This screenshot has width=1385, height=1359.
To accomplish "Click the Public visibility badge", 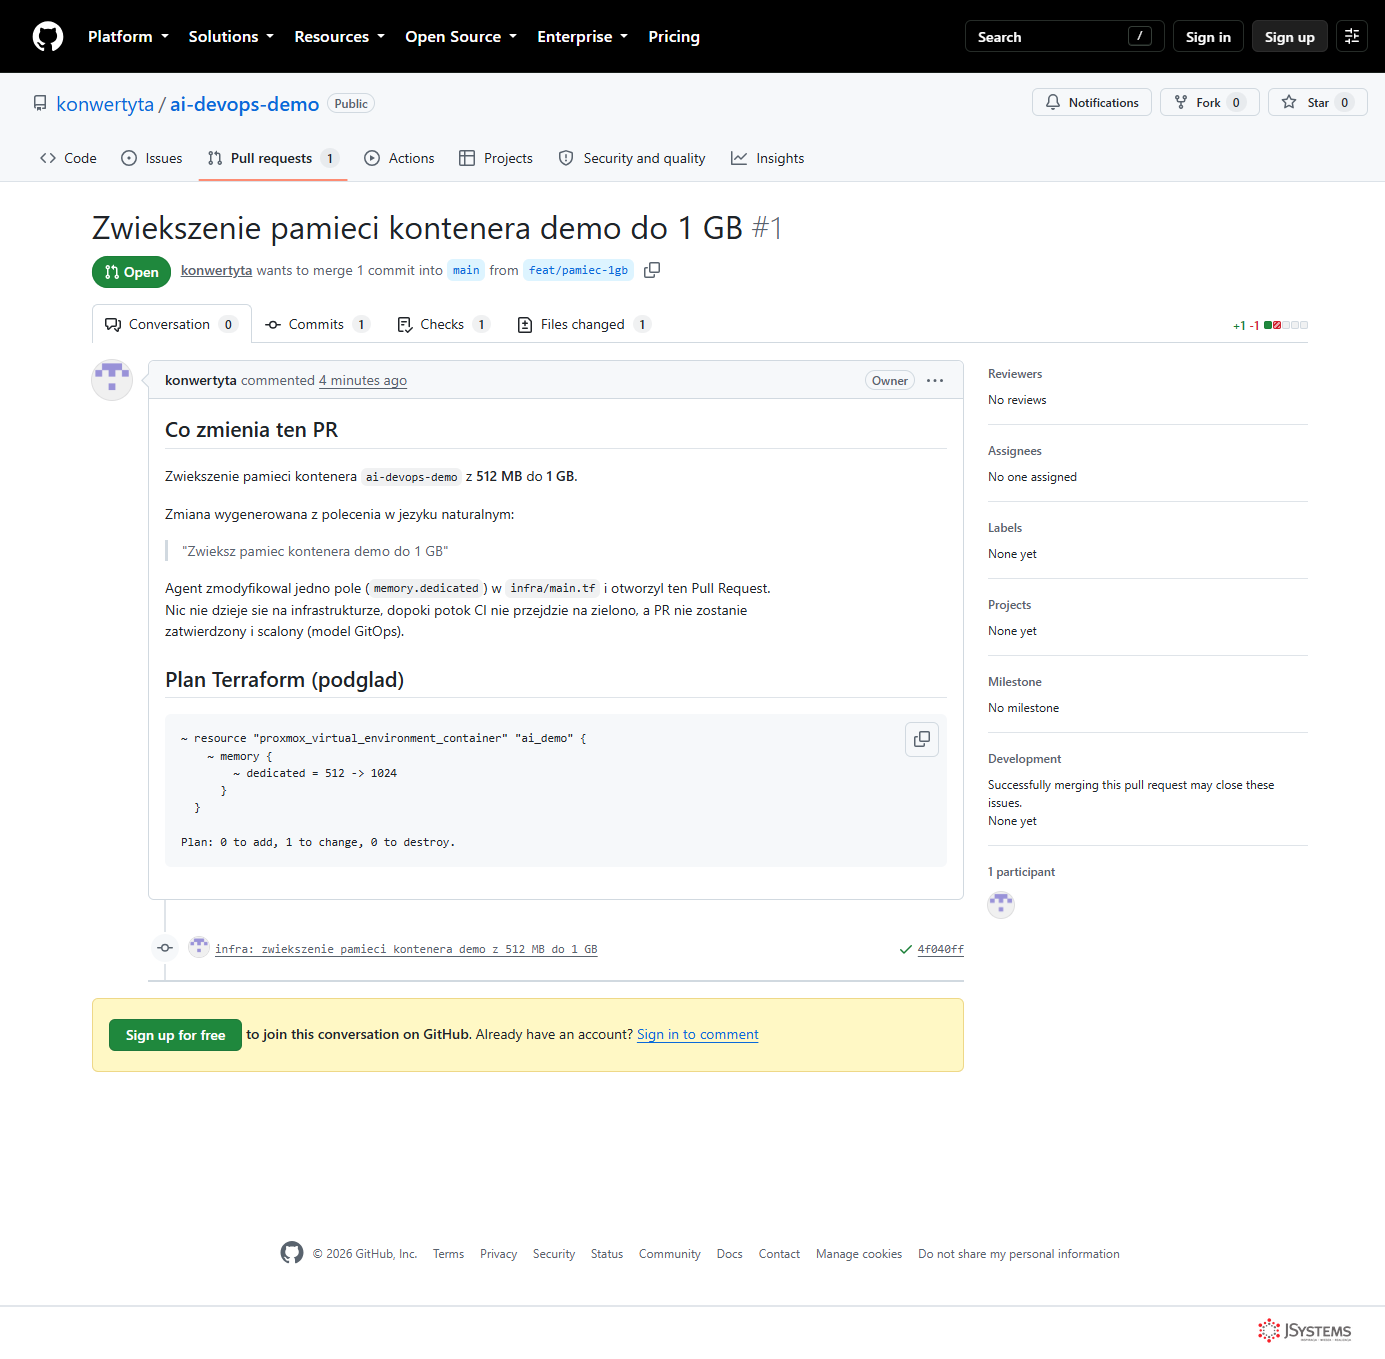I will (351, 104).
